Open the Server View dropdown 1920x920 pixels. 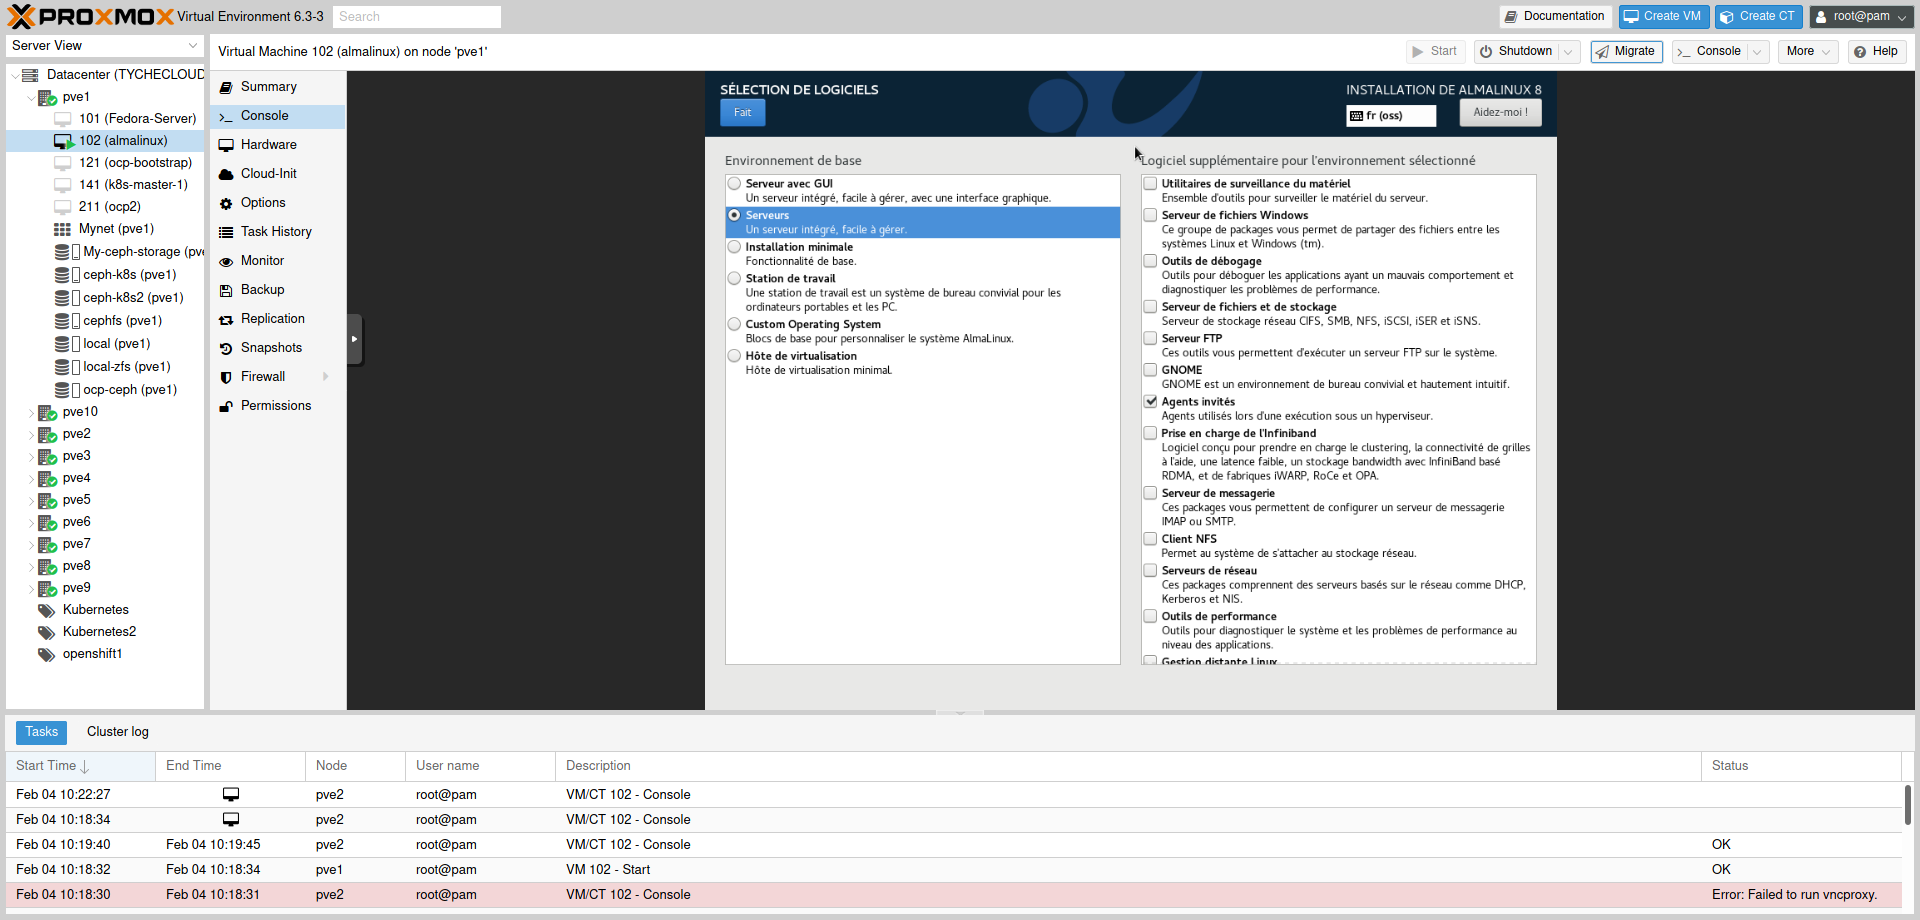point(105,46)
